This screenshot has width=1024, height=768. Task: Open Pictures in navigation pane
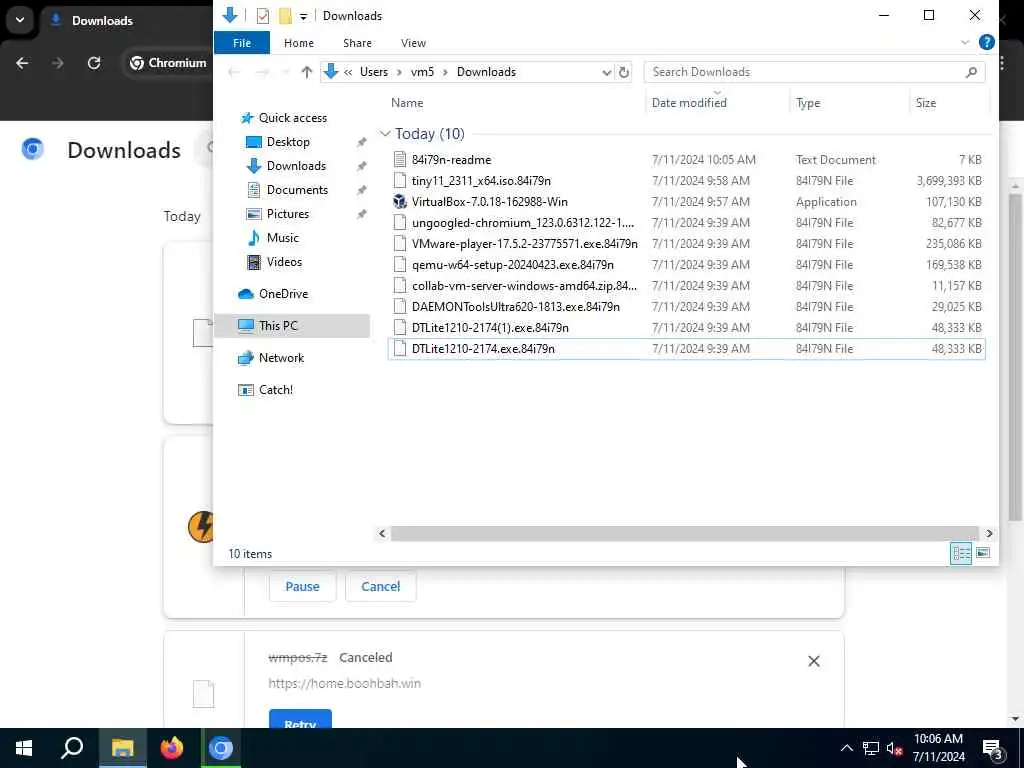[287, 214]
